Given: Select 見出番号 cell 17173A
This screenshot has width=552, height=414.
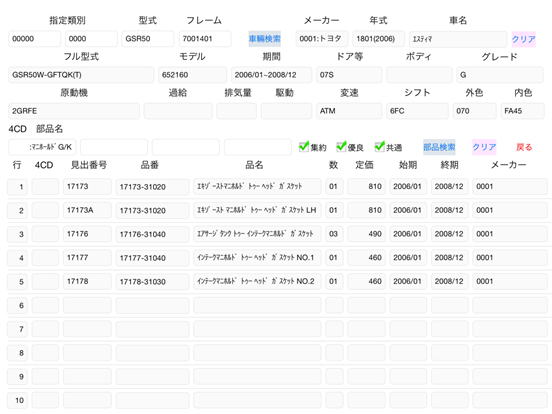Looking at the screenshot, I should coord(87,210).
